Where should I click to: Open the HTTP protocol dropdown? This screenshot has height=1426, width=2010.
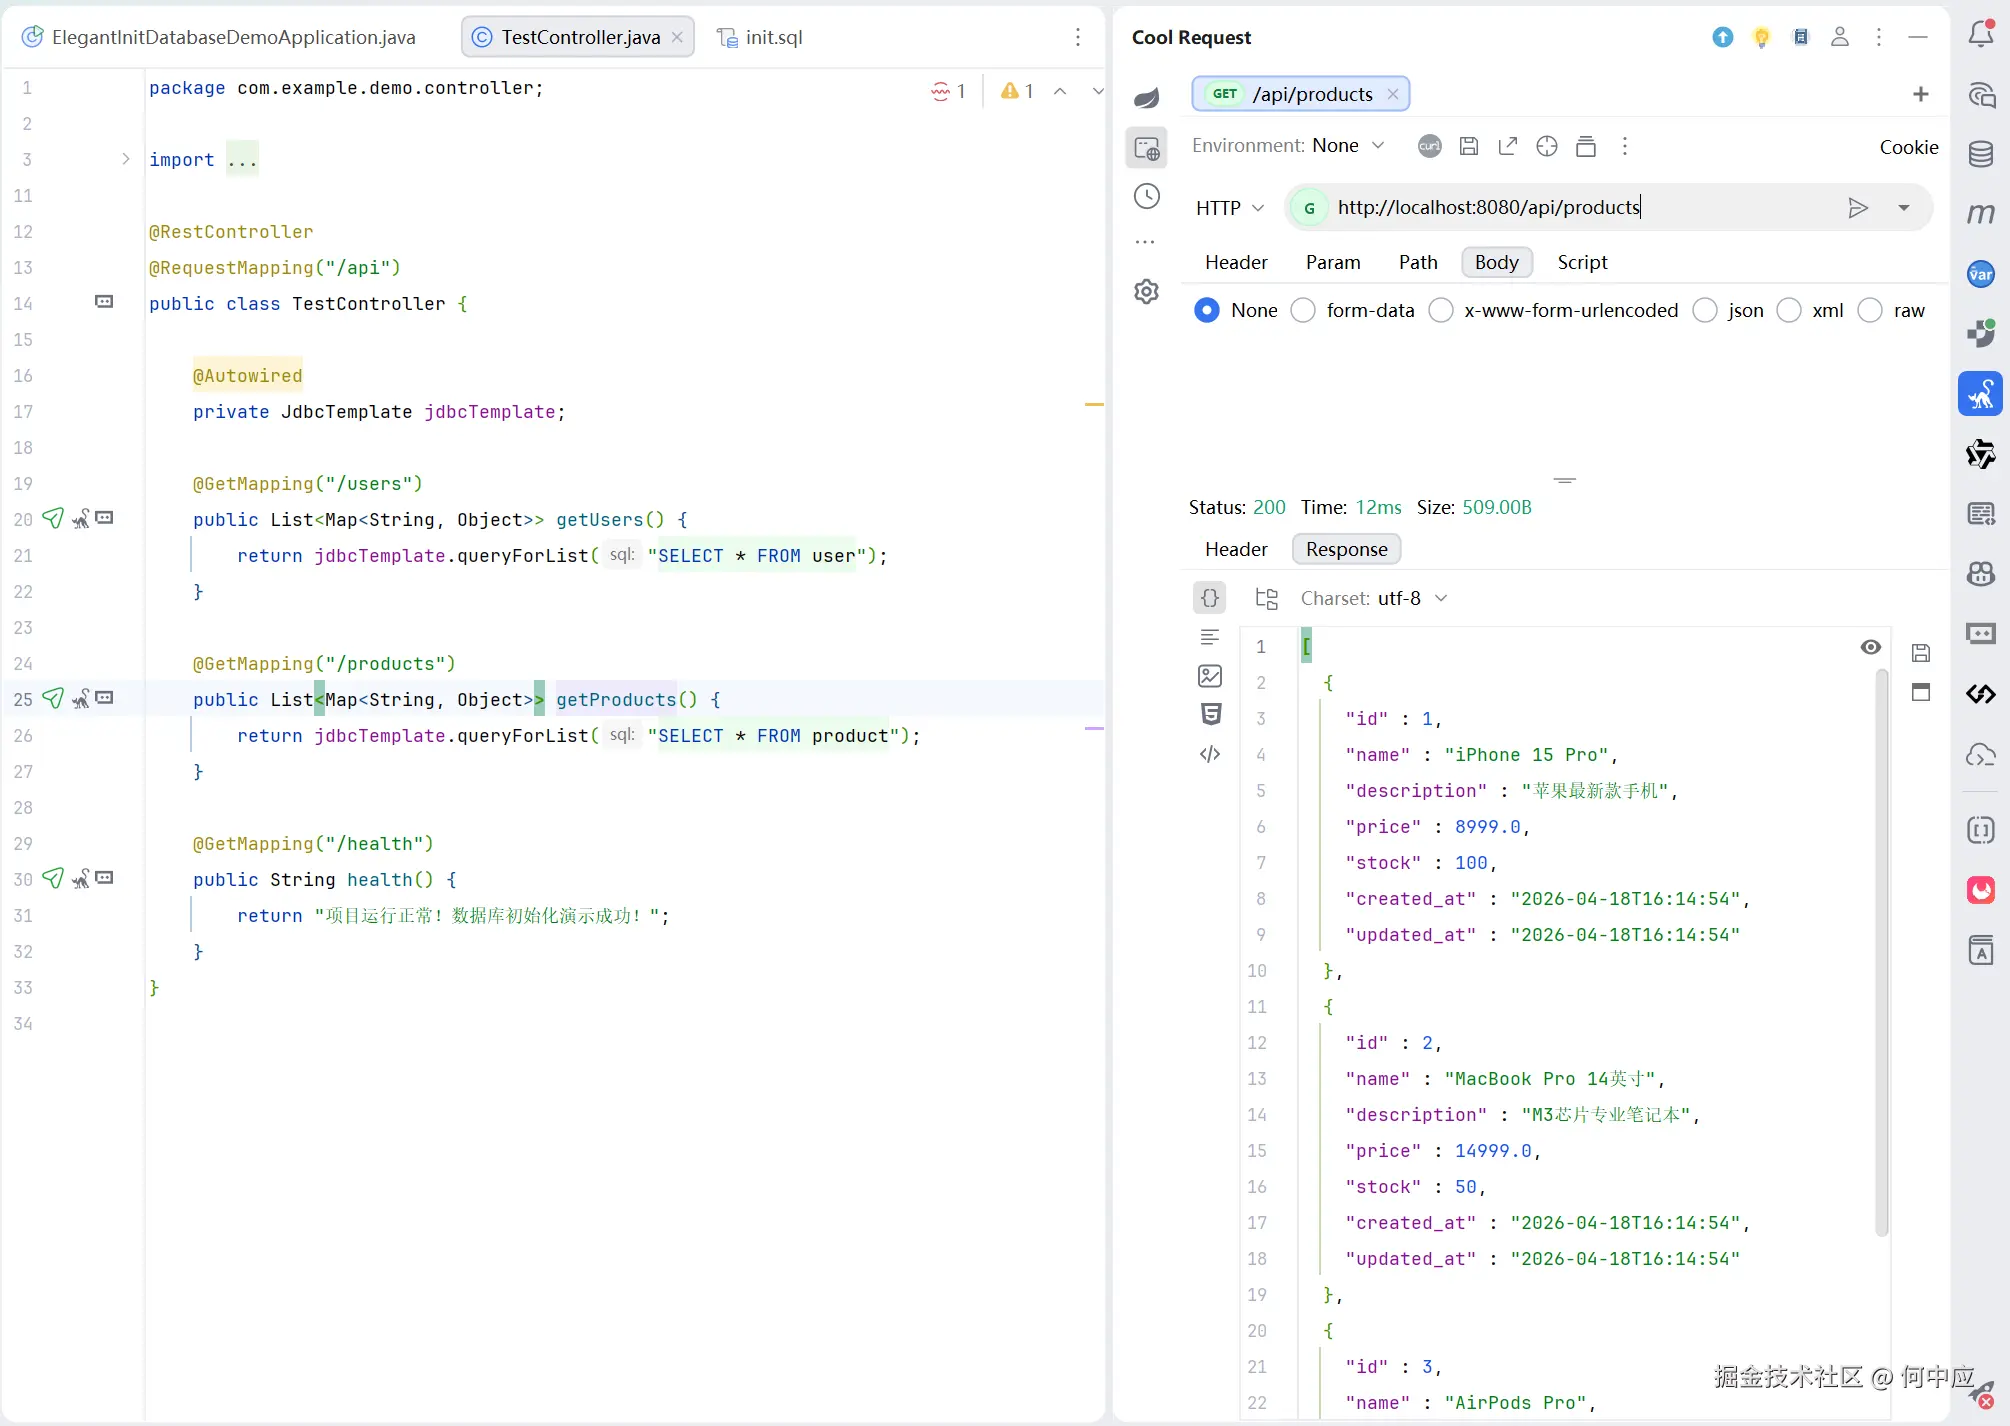tap(1229, 208)
